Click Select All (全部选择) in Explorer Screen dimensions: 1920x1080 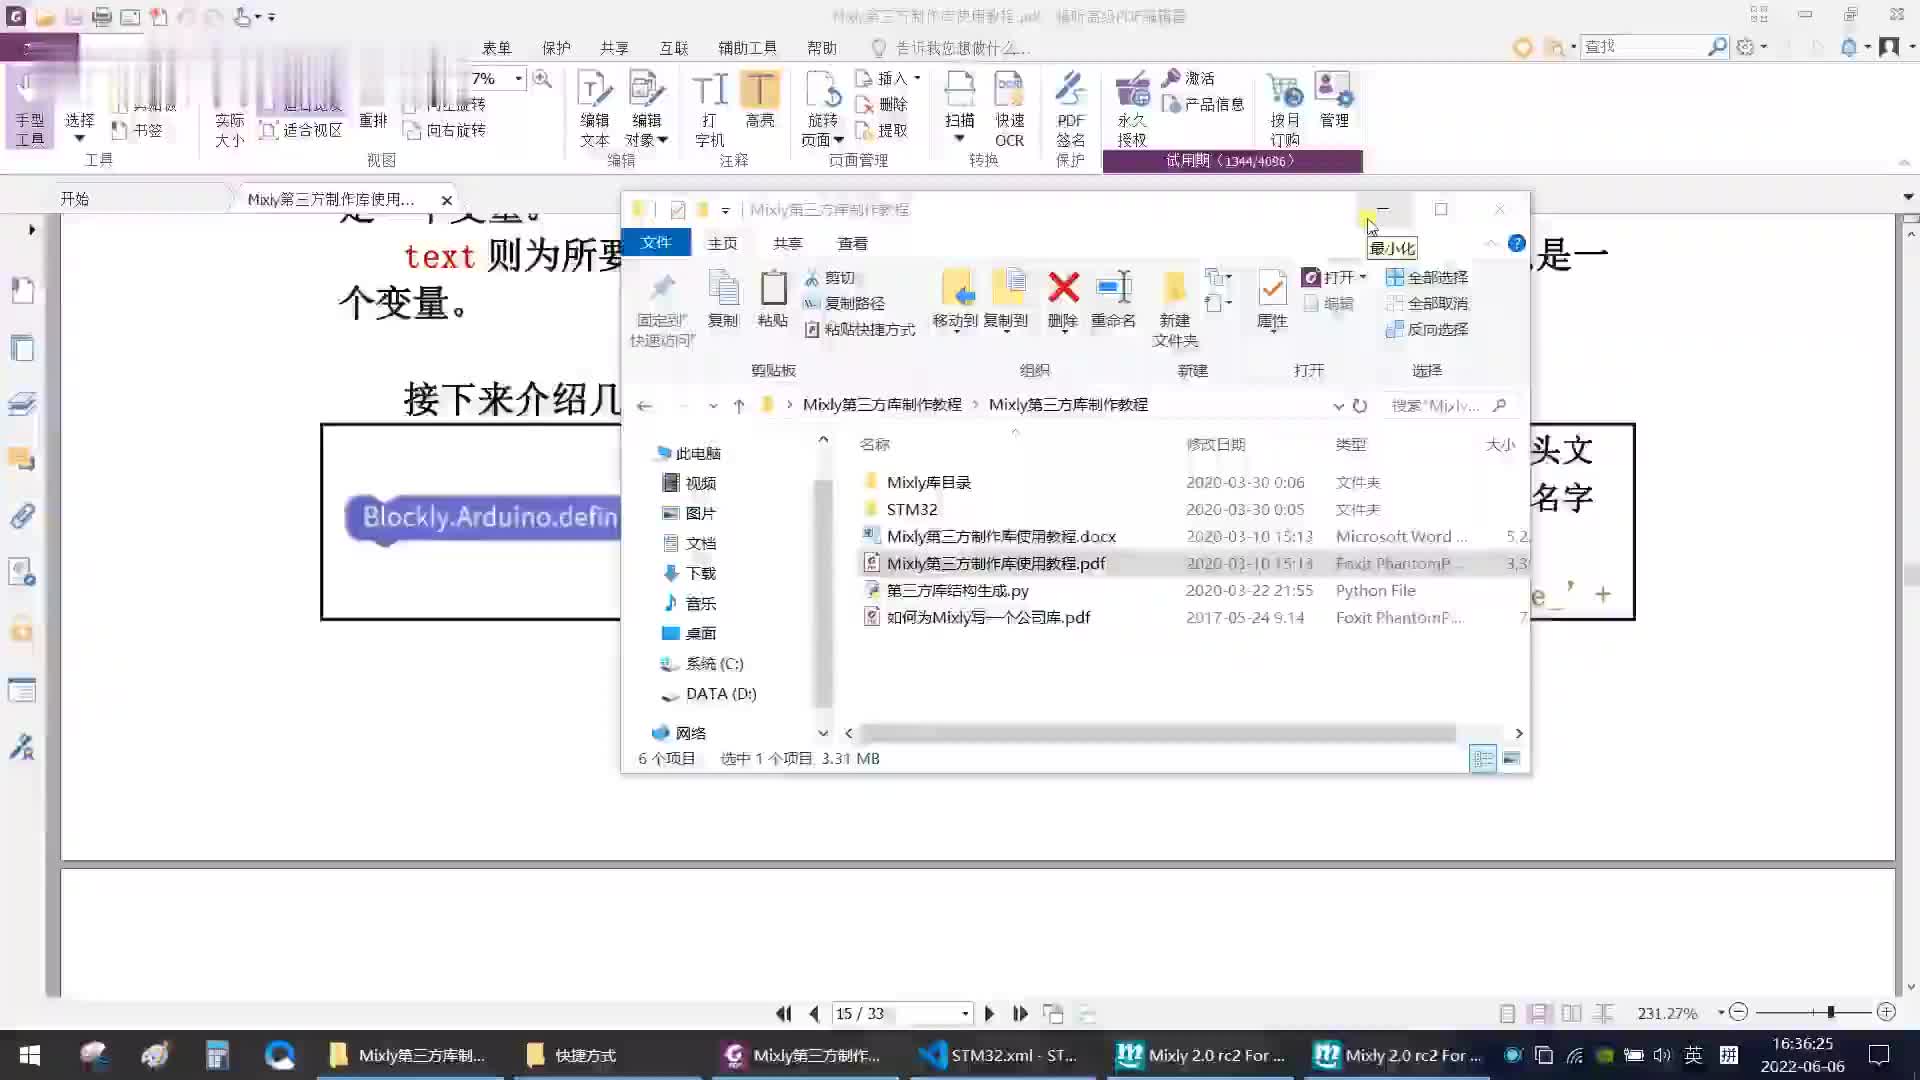(1427, 277)
